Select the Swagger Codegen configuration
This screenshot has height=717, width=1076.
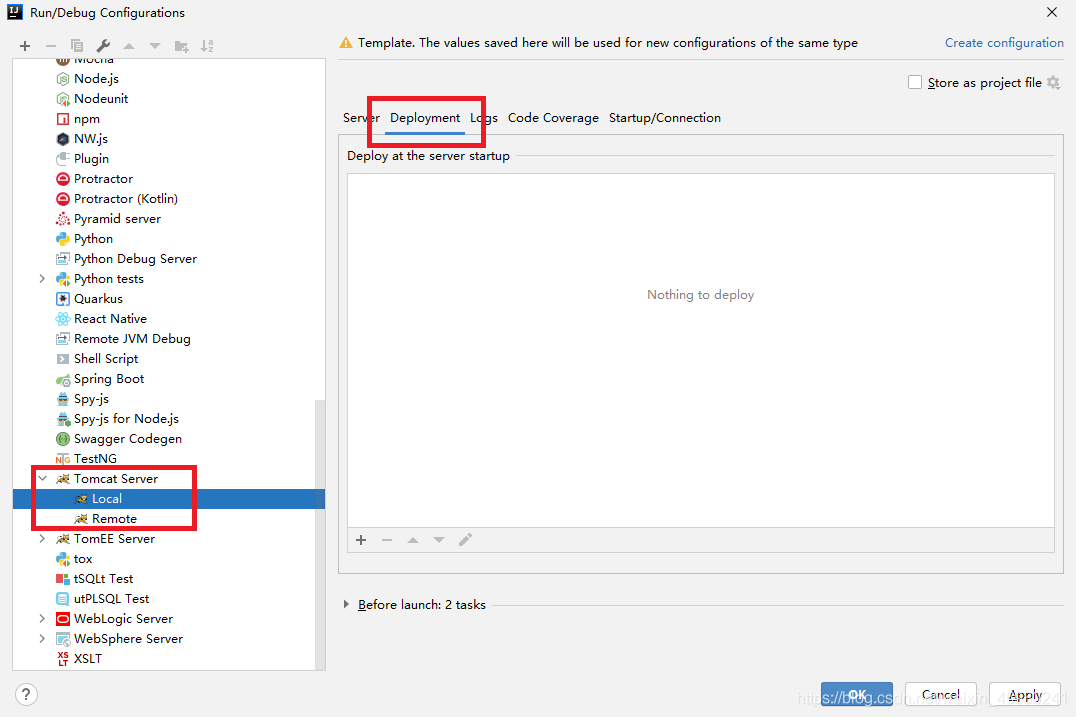pyautogui.click(x=128, y=438)
